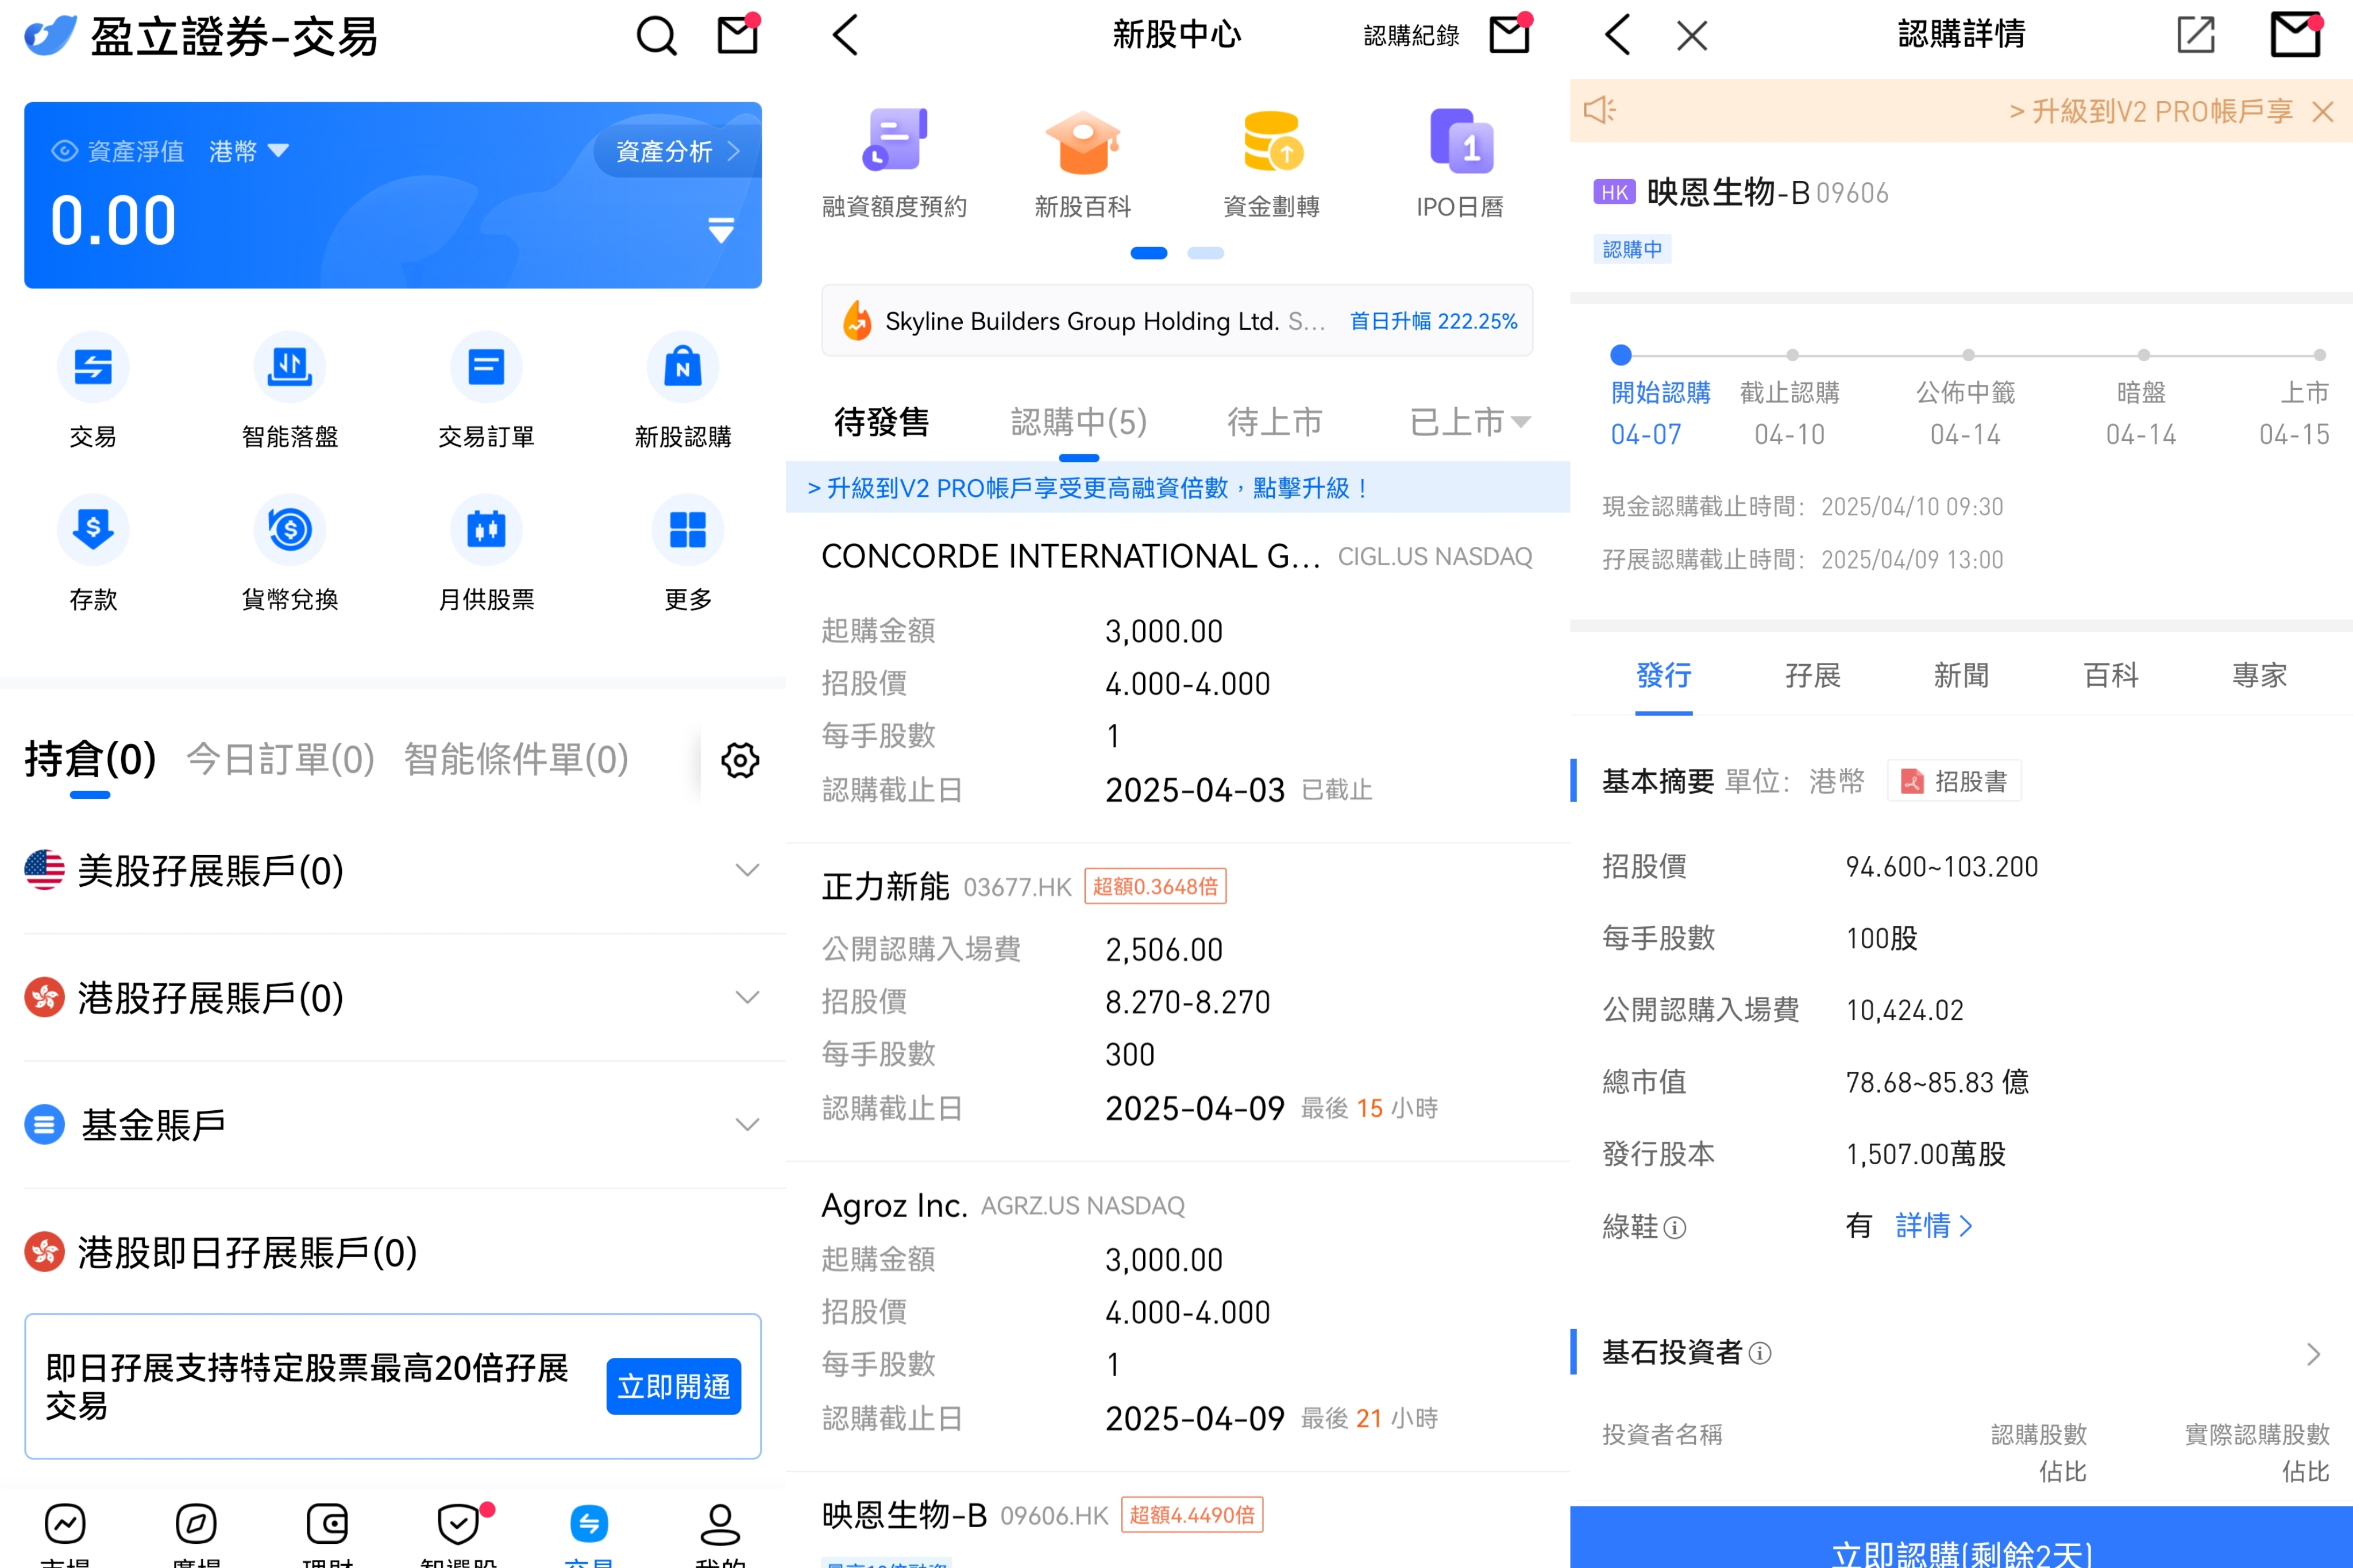The image size is (2353, 1568).
Task: Open 正力新能 03677.HK IPO entry
Action: pos(1178,1002)
